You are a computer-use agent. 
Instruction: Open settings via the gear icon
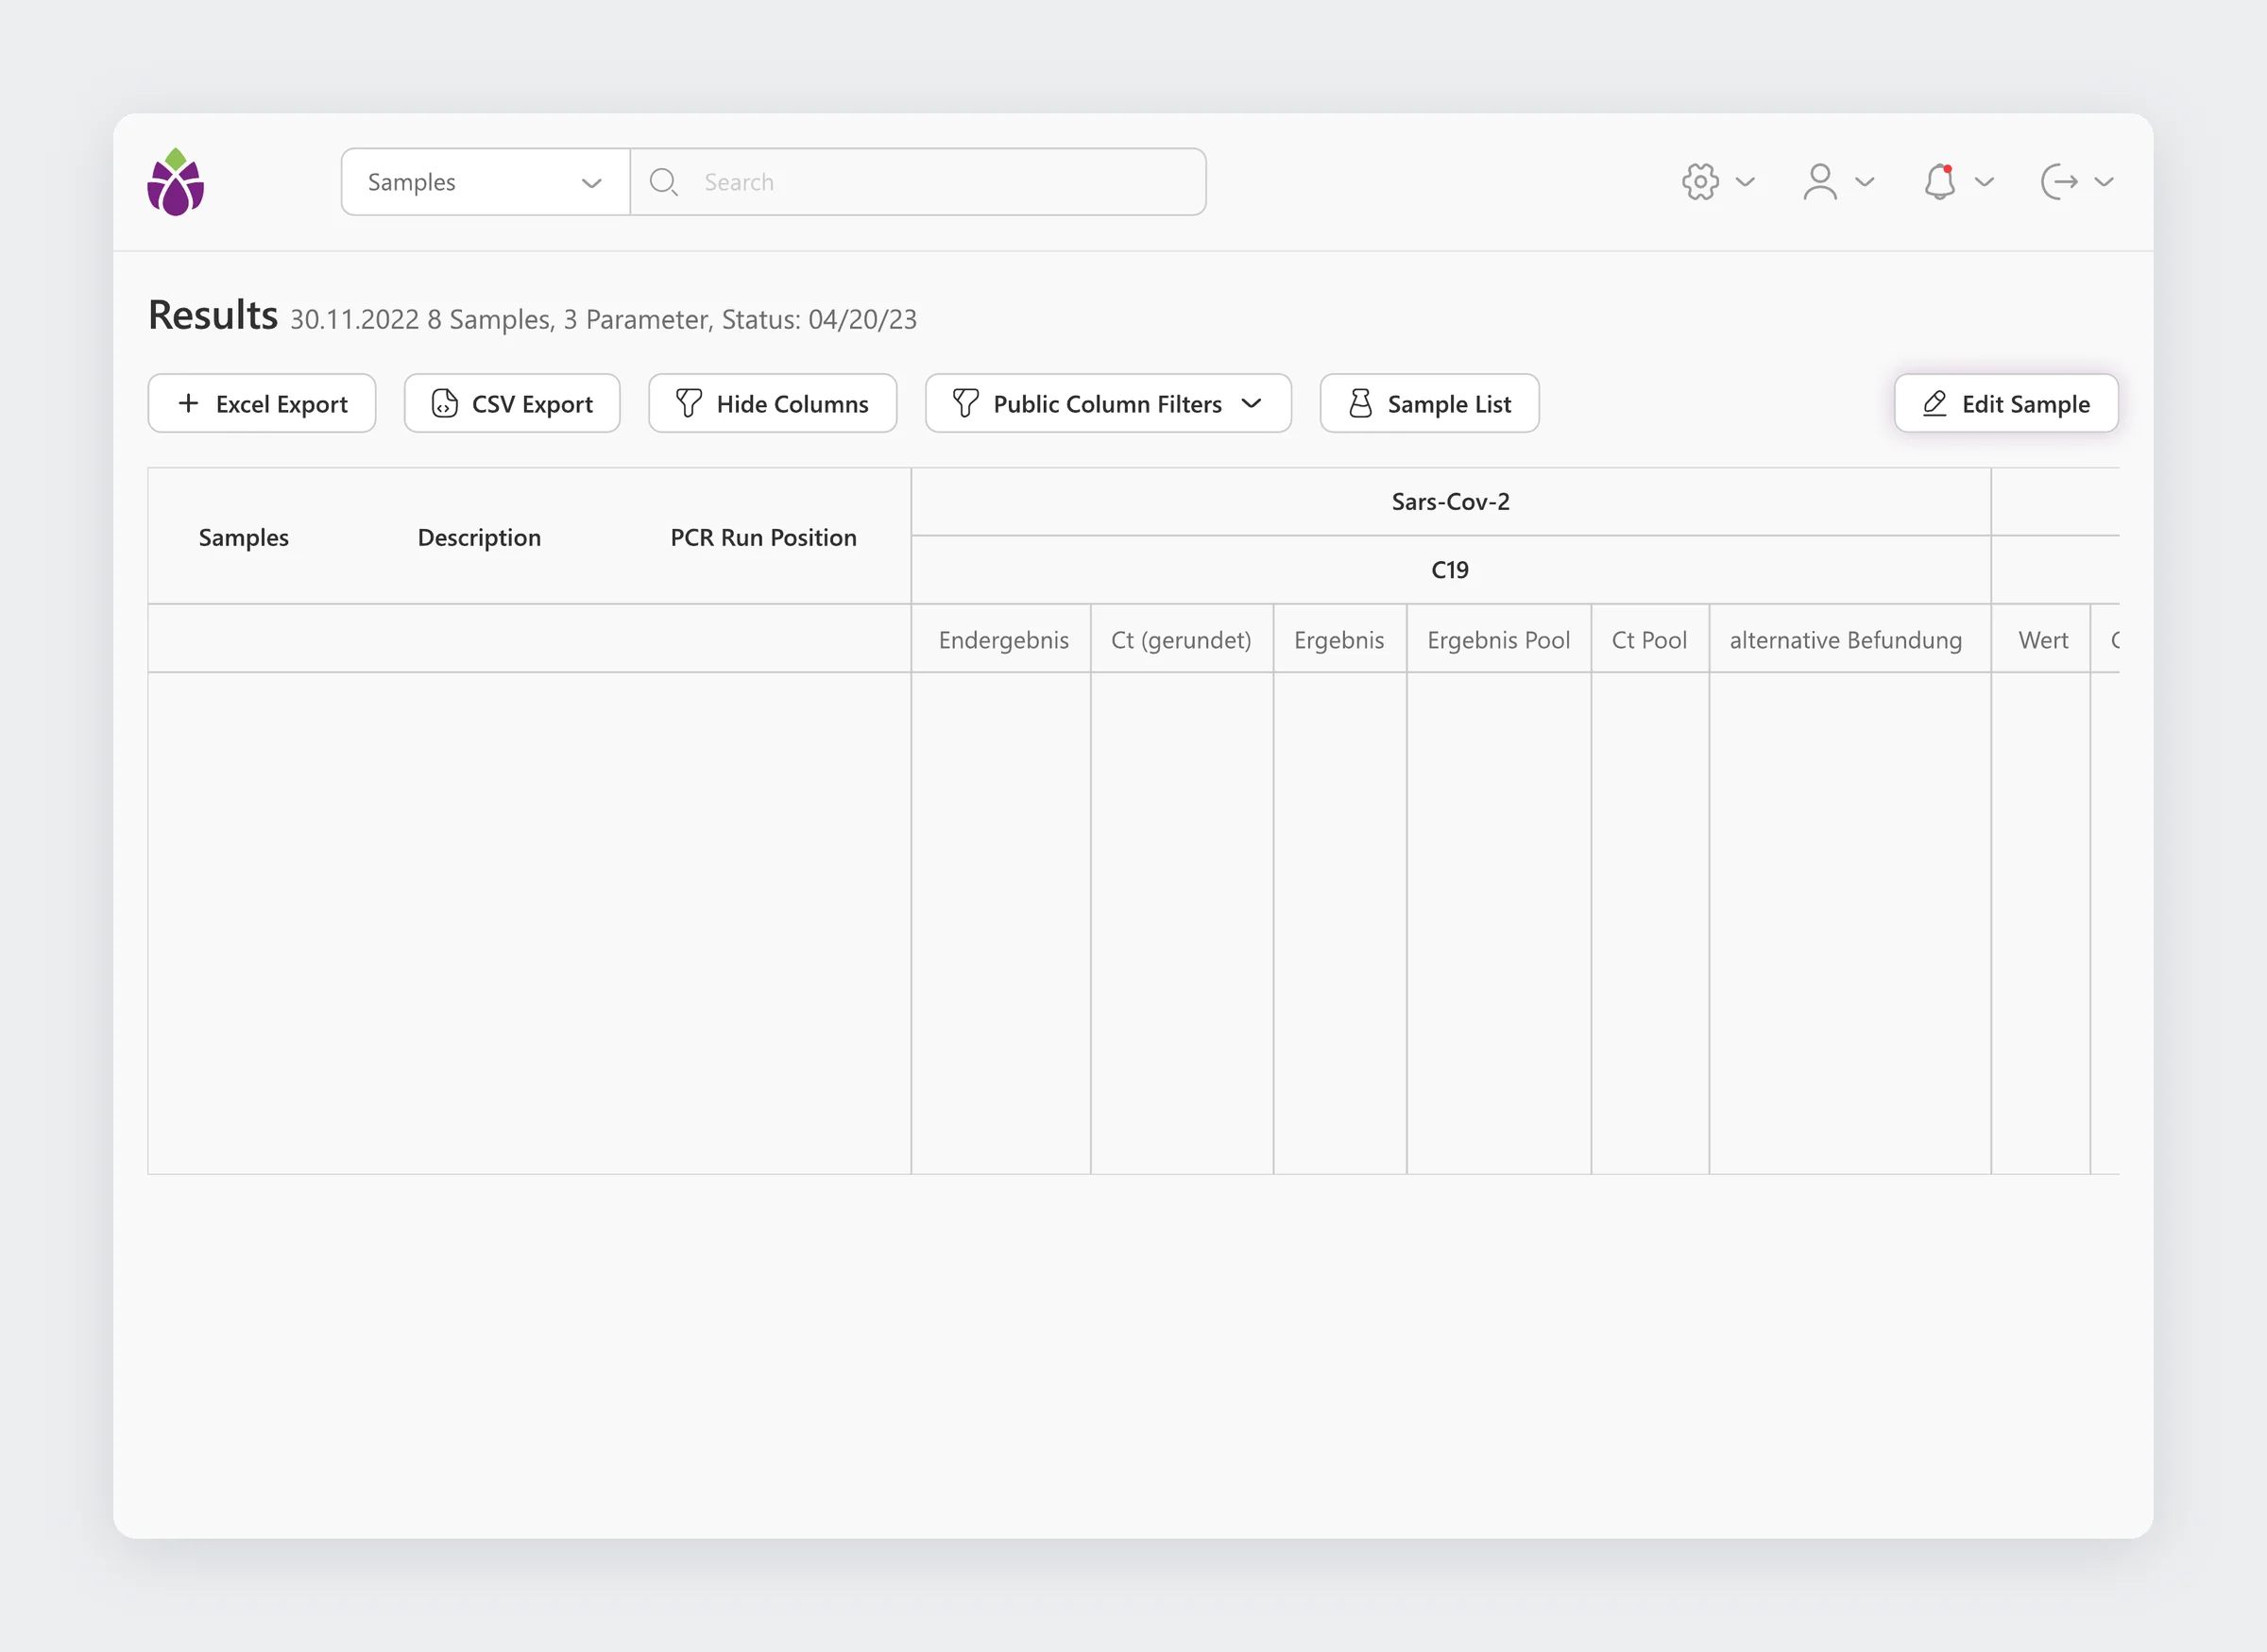tap(1700, 182)
